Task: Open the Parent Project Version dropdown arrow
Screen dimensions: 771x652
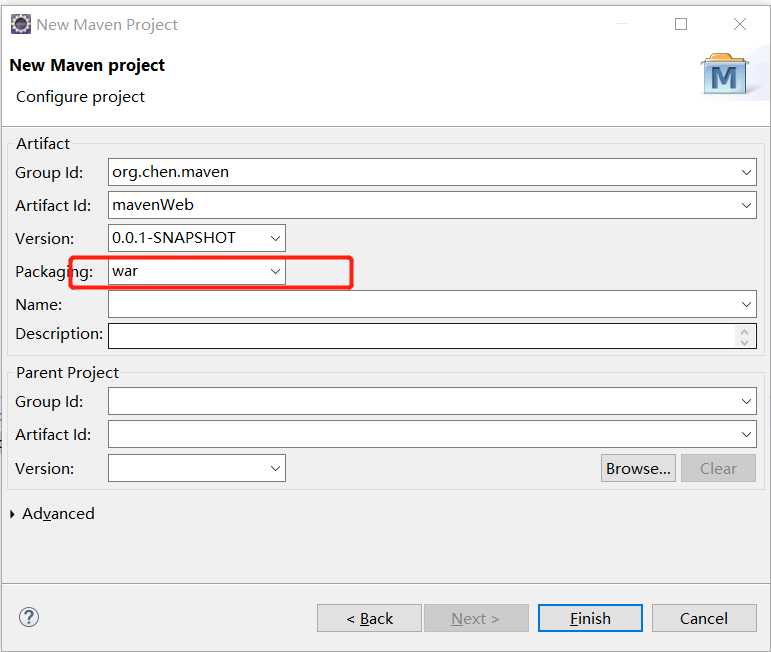Action: (x=275, y=468)
